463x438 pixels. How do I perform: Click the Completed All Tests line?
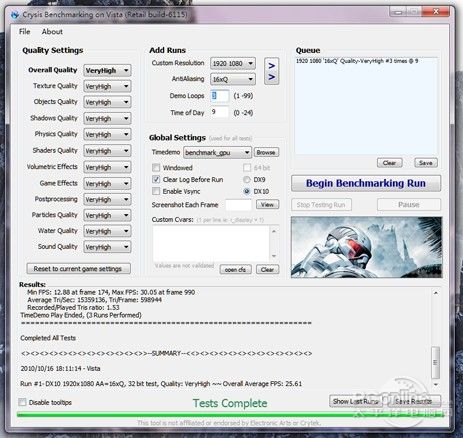[x=48, y=338]
